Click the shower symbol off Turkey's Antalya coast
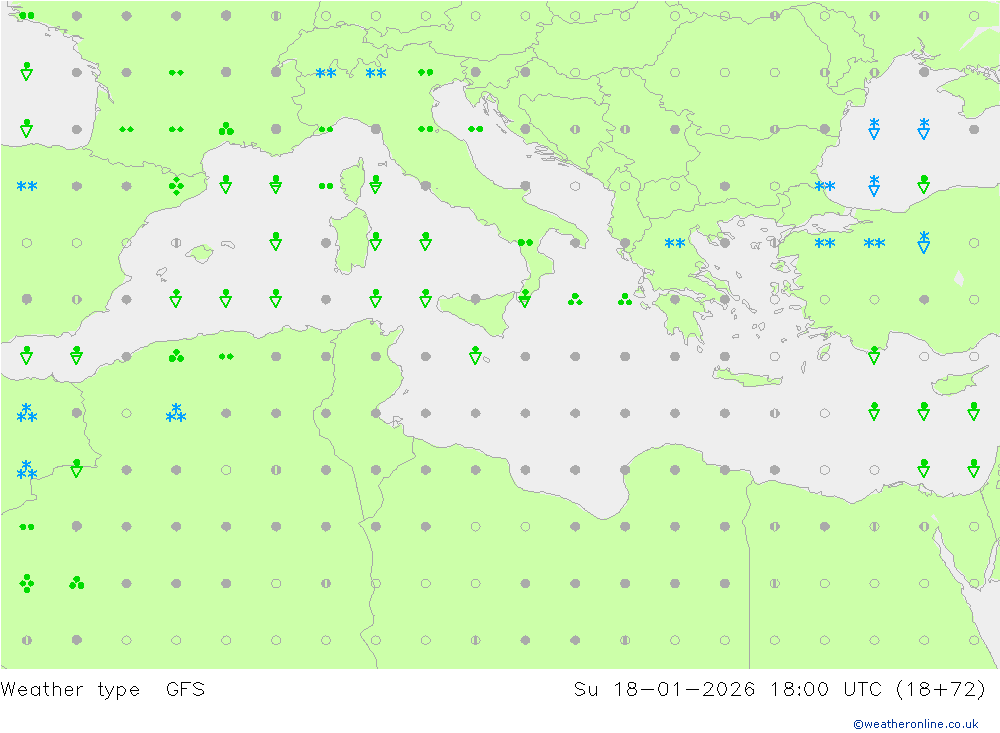1000x733 pixels. [874, 355]
